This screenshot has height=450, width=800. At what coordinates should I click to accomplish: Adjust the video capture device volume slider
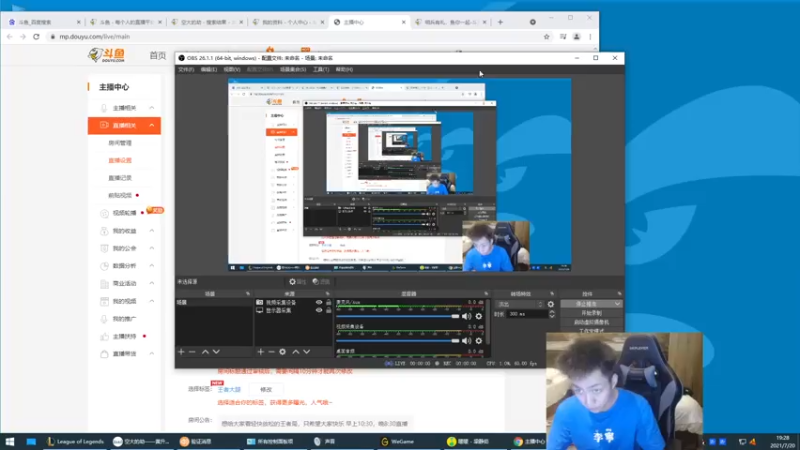pyautogui.click(x=397, y=340)
